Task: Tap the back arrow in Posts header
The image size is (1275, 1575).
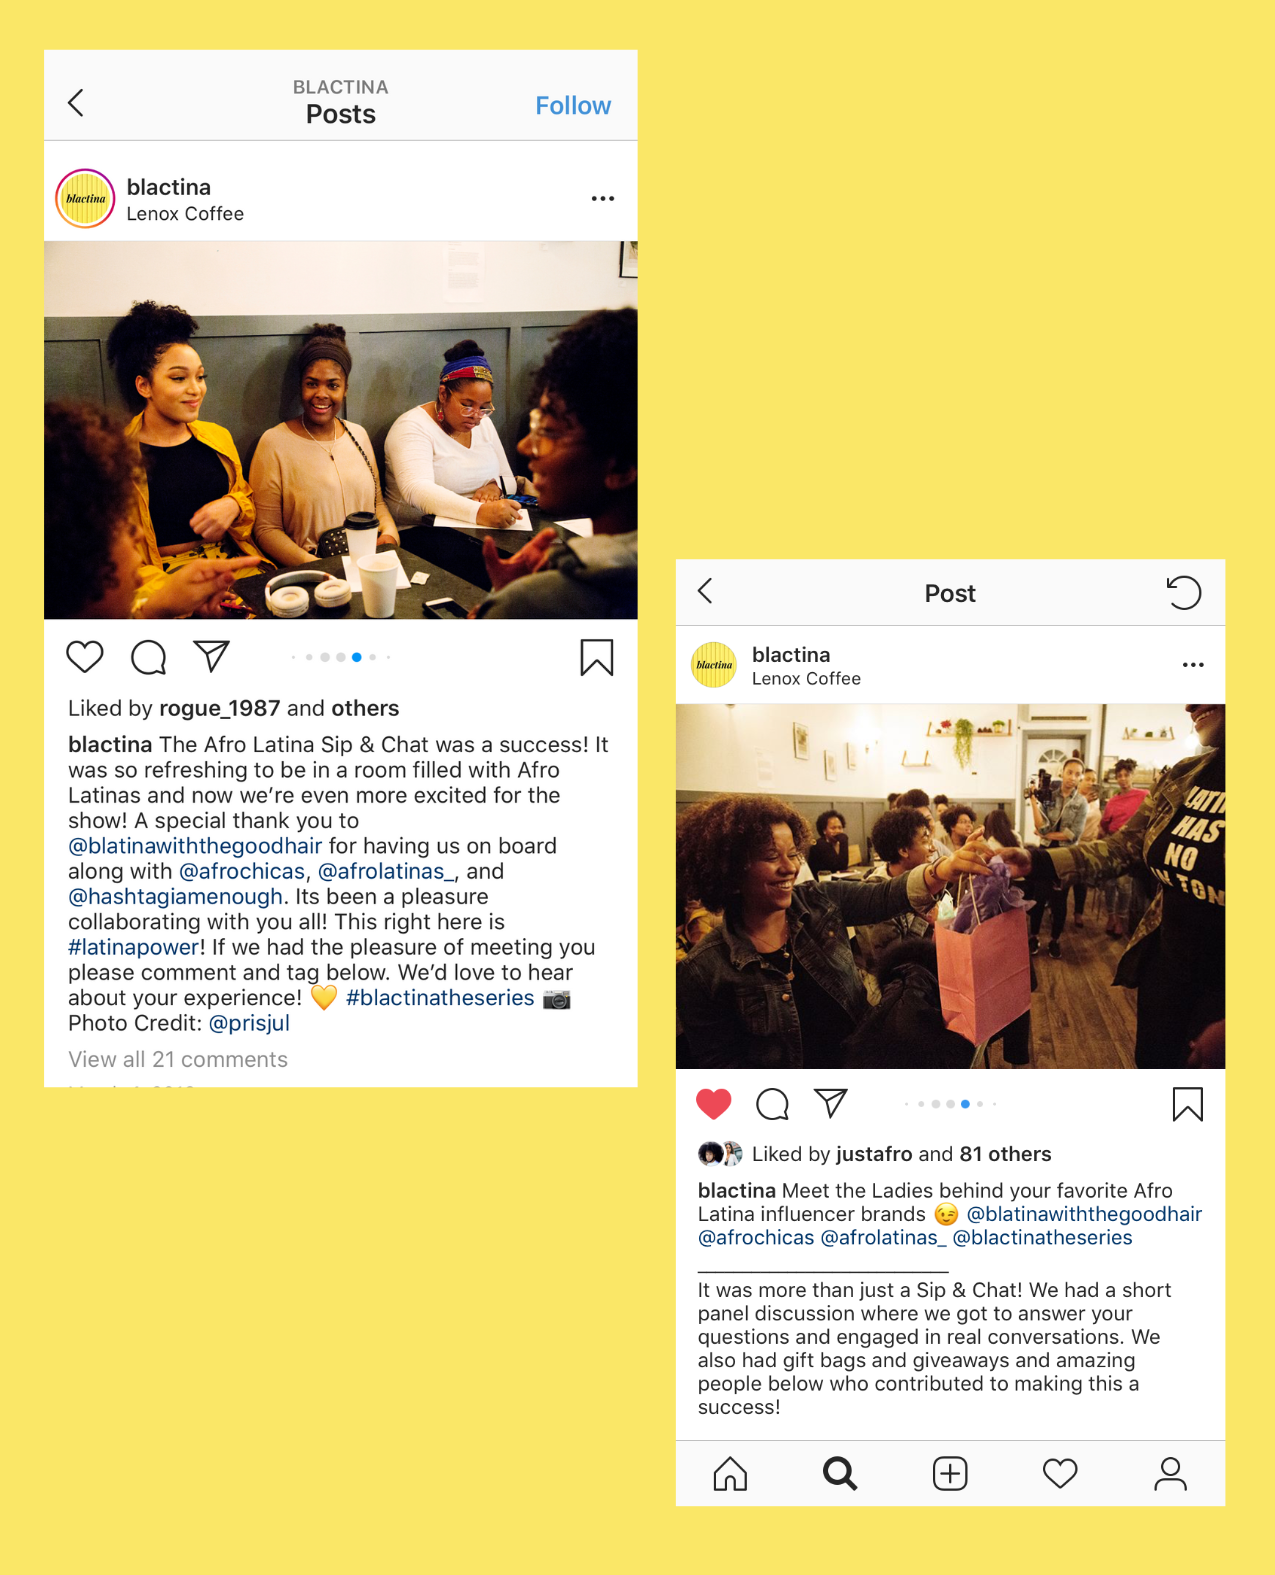Action: point(76,103)
